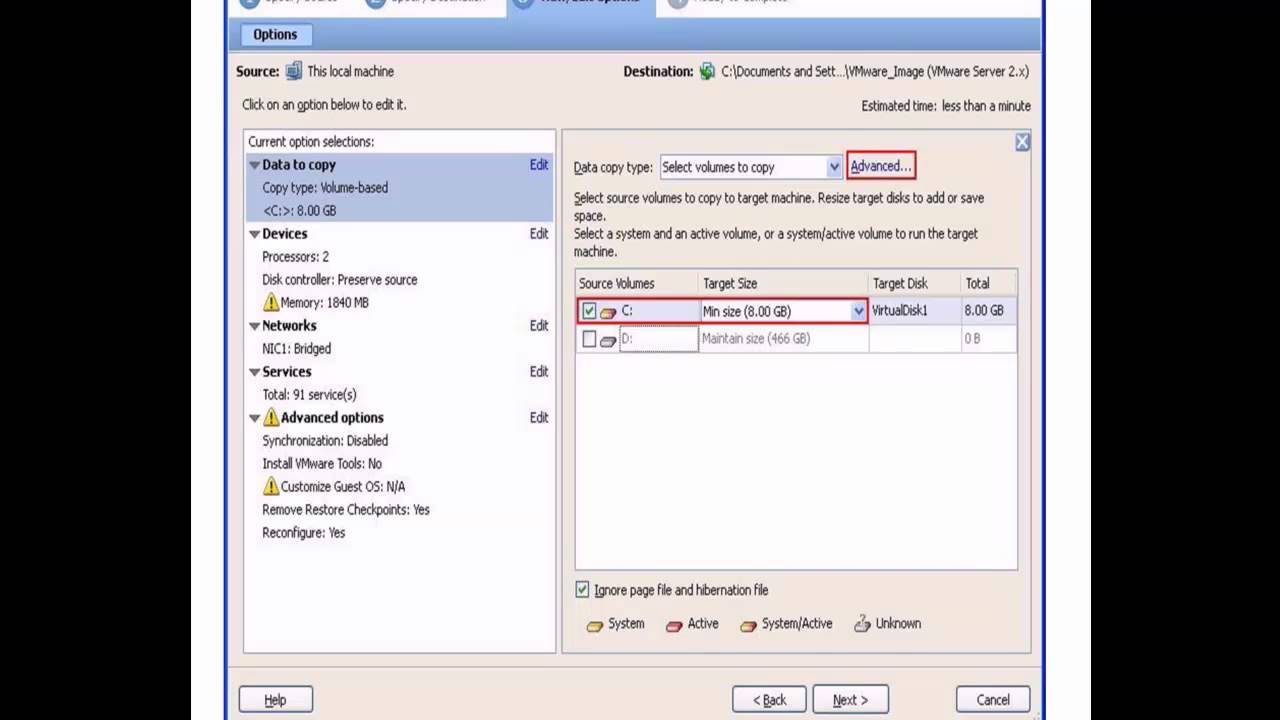The height and width of the screenshot is (720, 1280).
Task: Click the source local machine computer icon
Action: pos(293,71)
